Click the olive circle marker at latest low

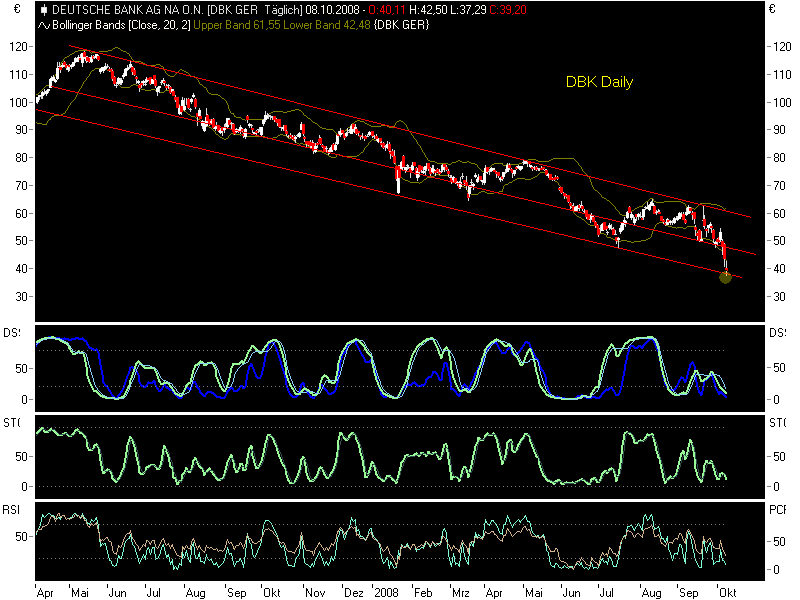(725, 277)
